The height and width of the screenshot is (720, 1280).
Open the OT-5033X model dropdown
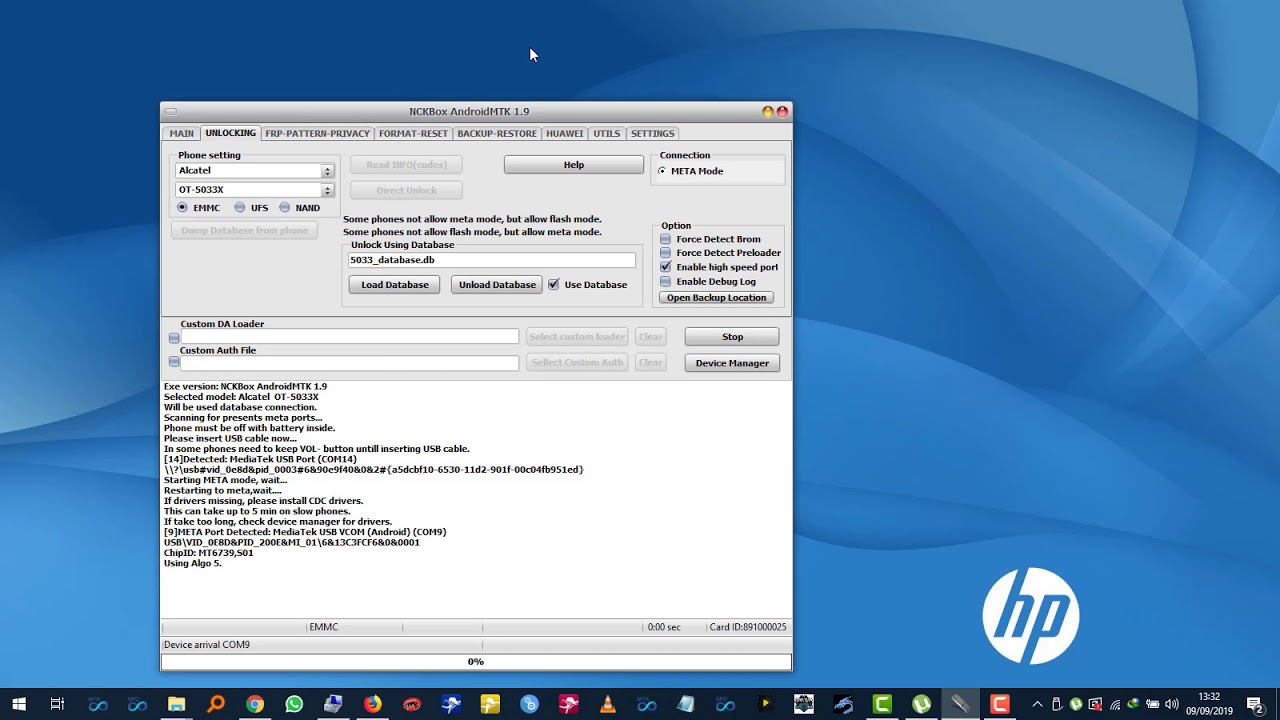[x=327, y=190]
